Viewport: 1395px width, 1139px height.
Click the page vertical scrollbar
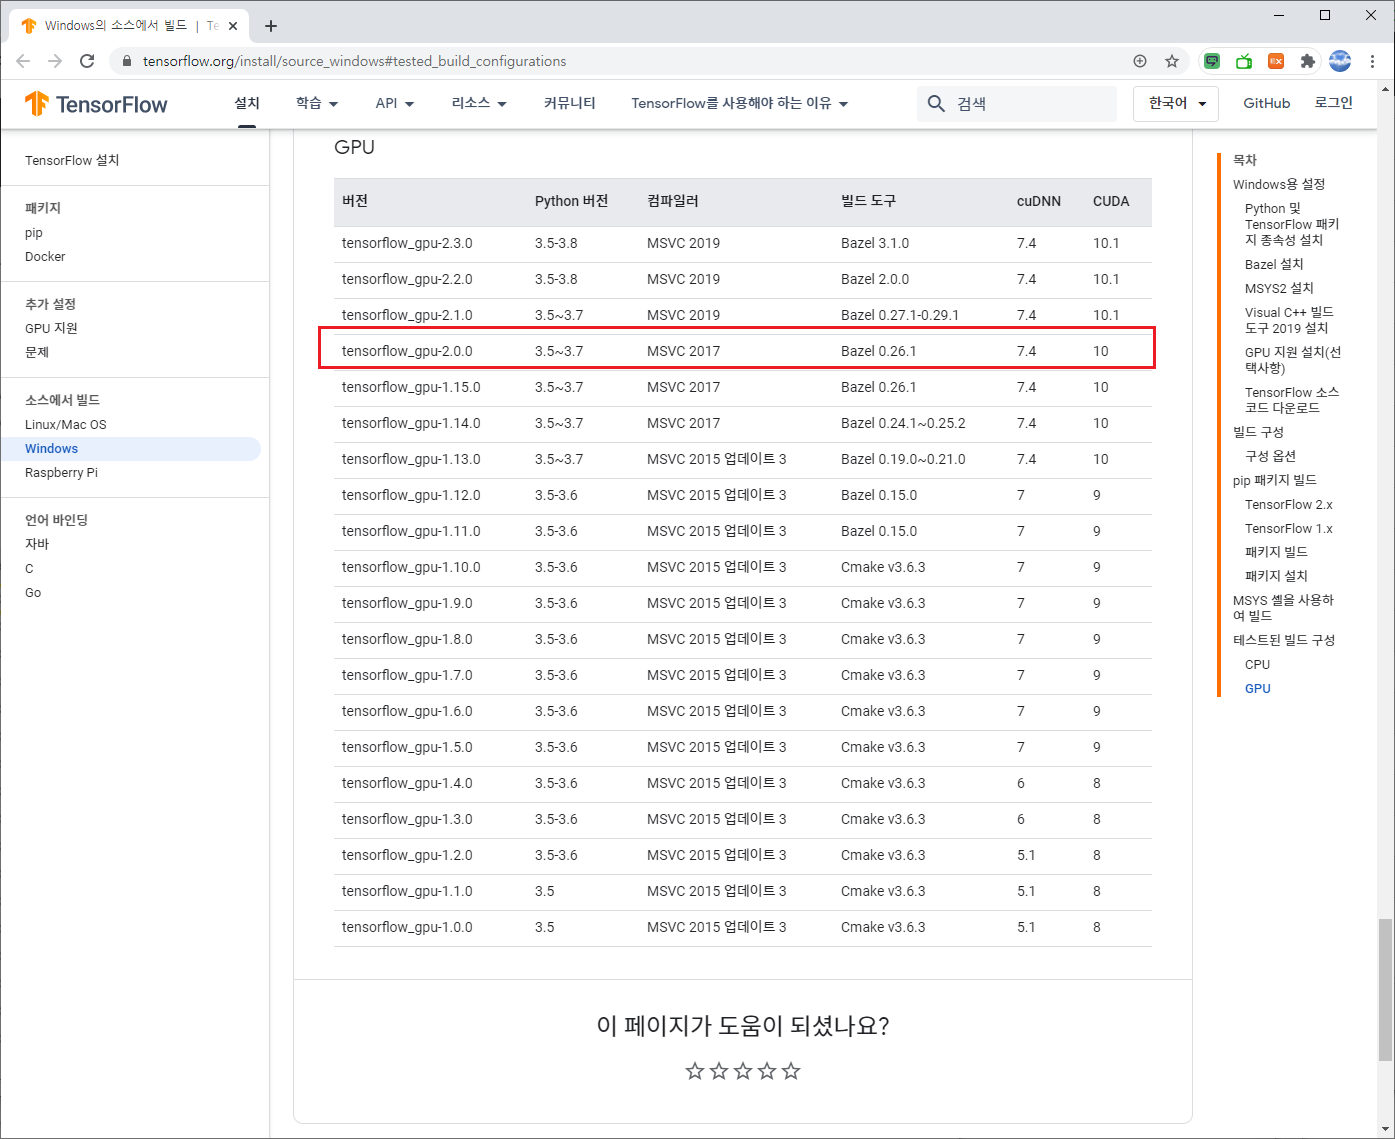pyautogui.click(x=1386, y=990)
